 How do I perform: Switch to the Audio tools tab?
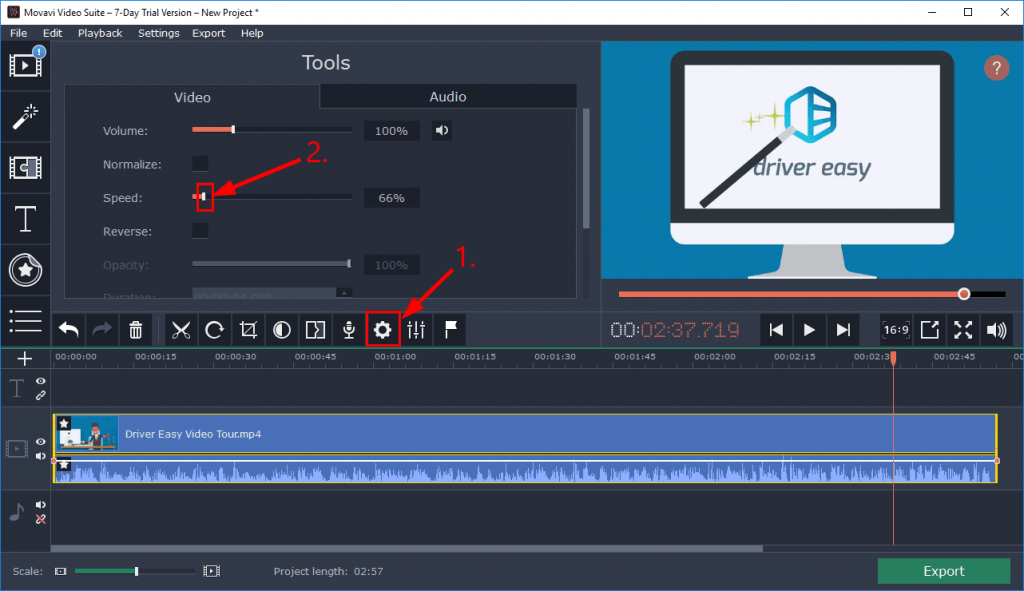pyautogui.click(x=448, y=97)
